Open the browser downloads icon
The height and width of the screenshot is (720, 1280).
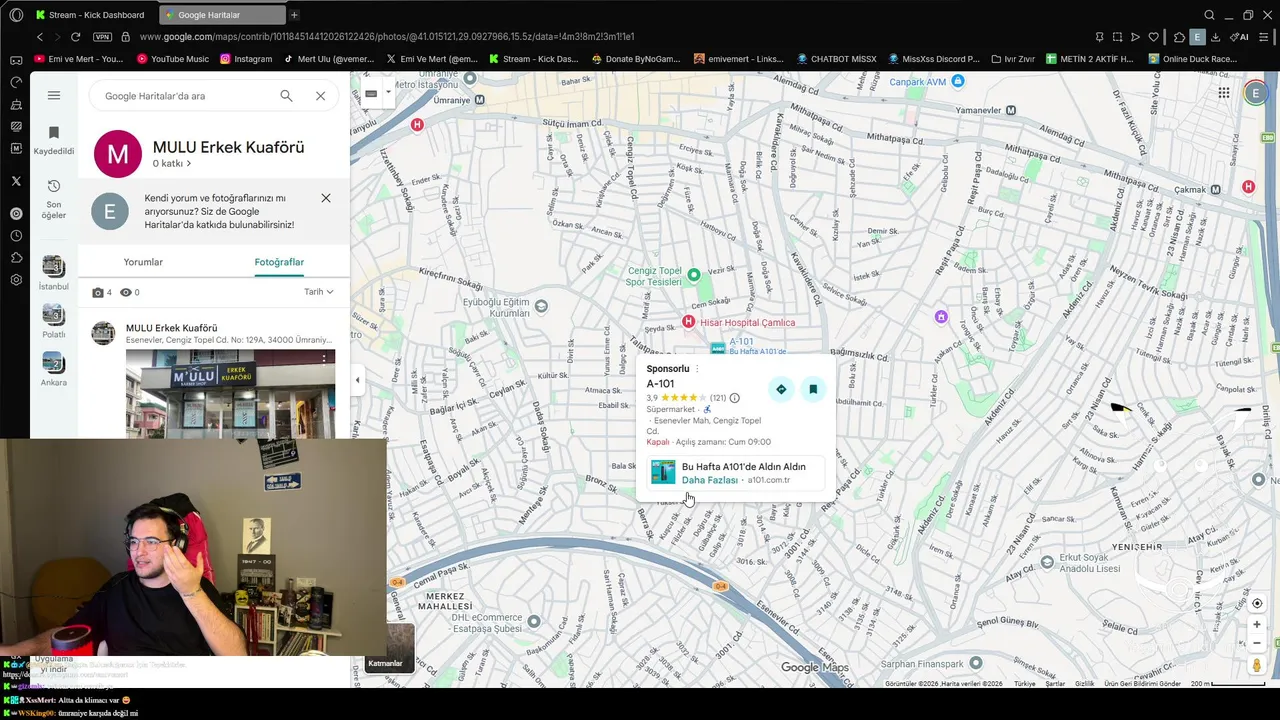point(1215,37)
